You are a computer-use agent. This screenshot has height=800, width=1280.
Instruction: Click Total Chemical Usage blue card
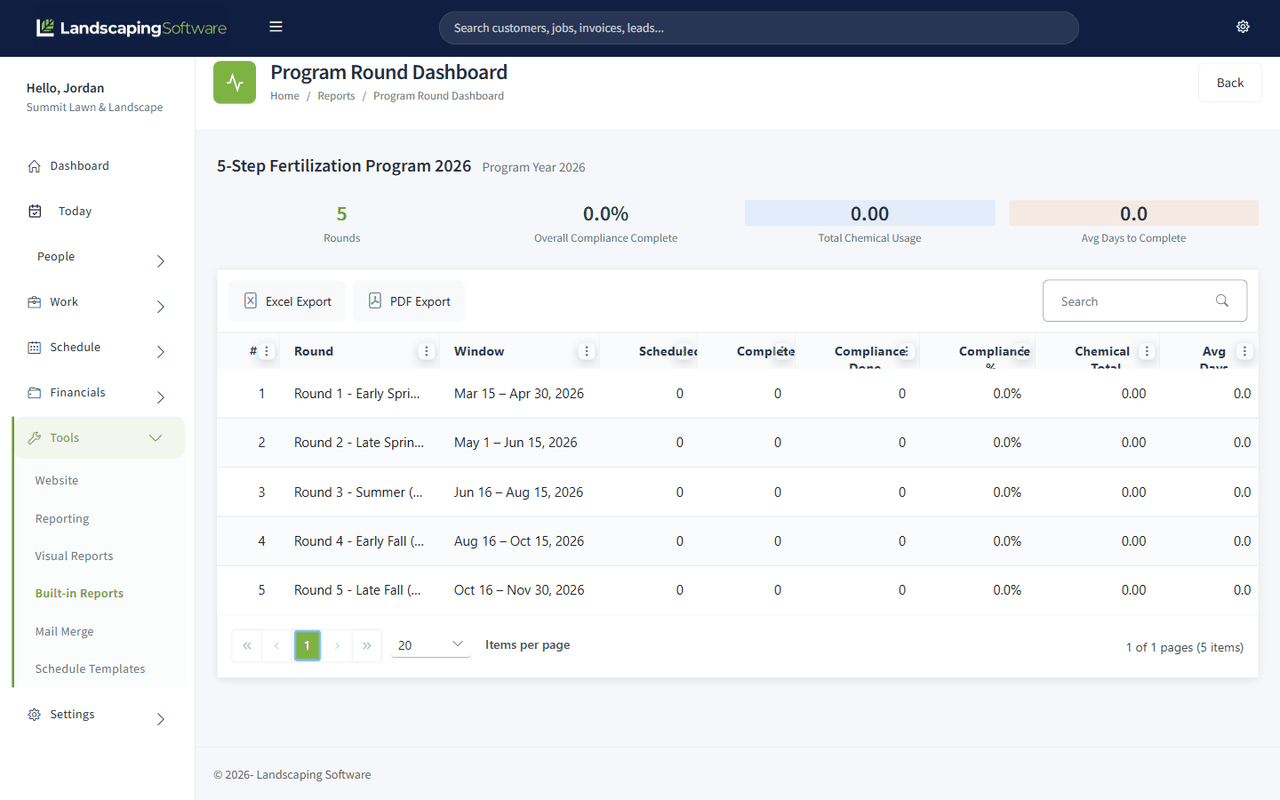(870, 213)
